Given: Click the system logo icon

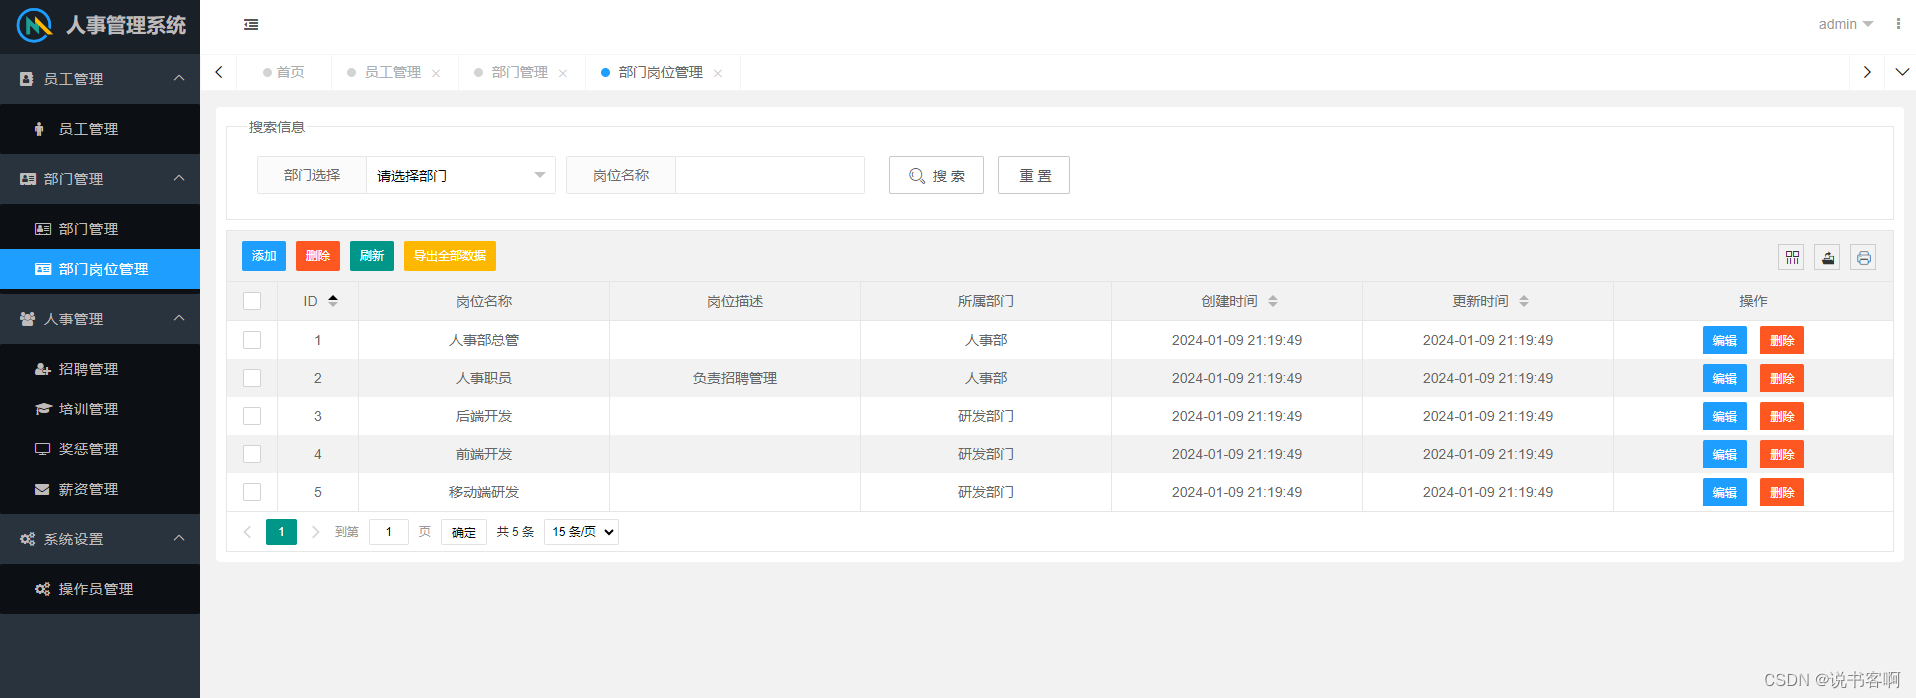Looking at the screenshot, I should point(34,25).
